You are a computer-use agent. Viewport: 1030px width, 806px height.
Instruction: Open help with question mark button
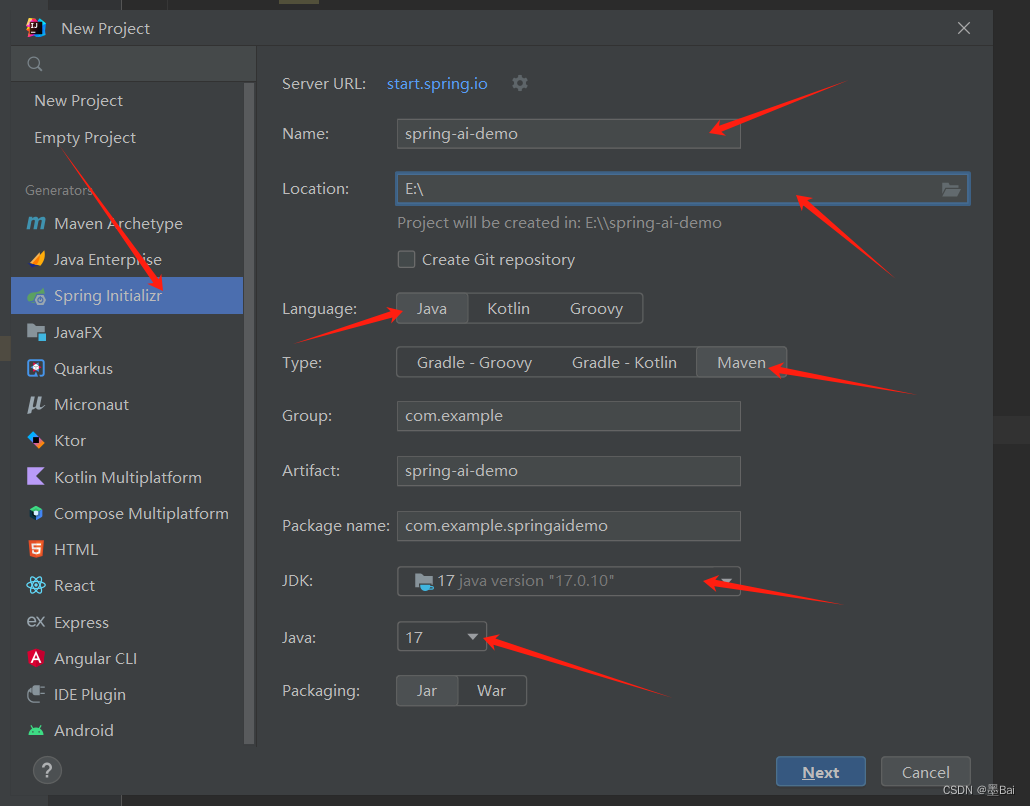coord(47,771)
